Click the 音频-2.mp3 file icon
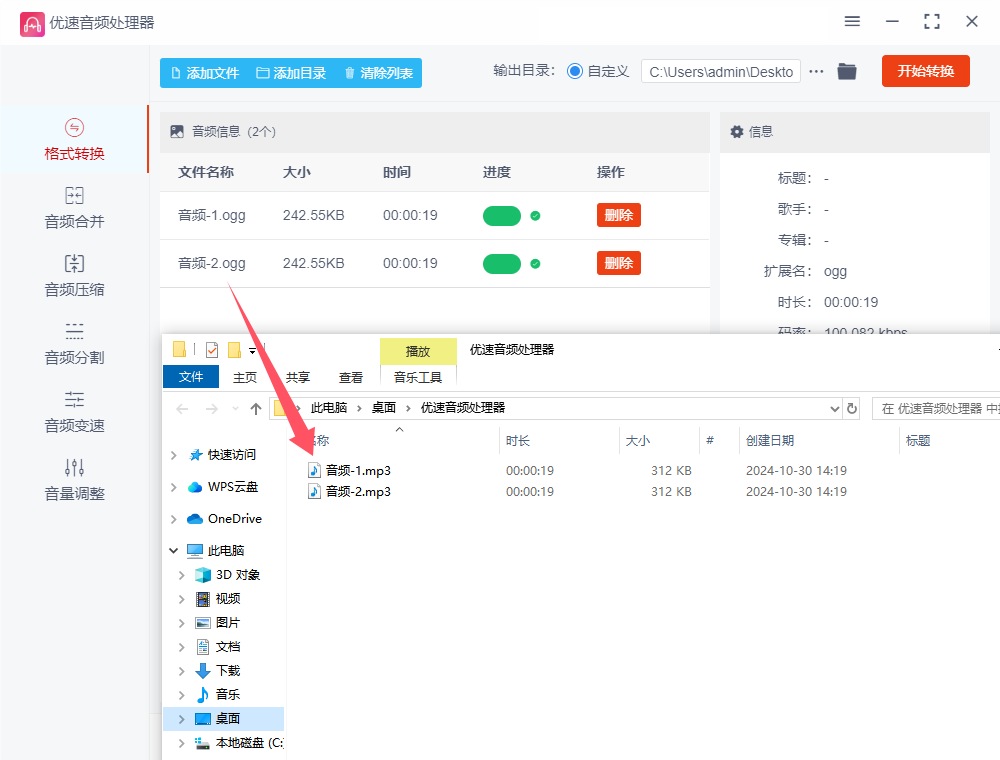 tap(314, 492)
